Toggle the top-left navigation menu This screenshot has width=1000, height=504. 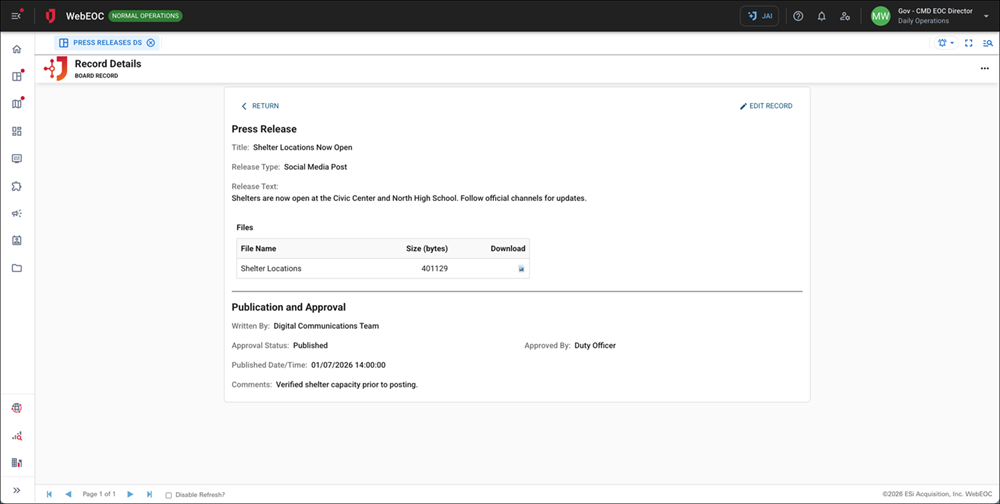[x=16, y=16]
